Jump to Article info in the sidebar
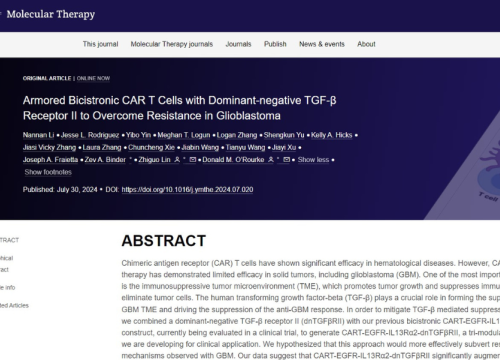Image resolution: width=500 pixels, height=360 pixels. tap(7, 287)
